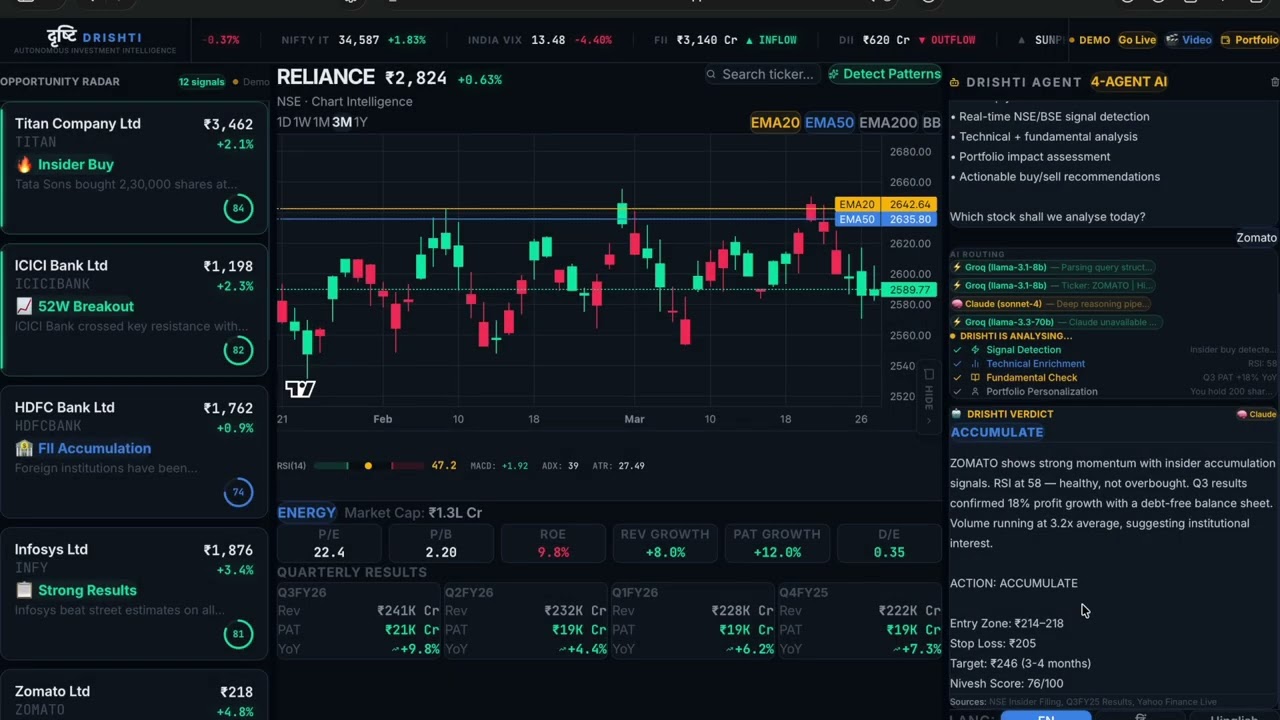
Task: Click the clapperboard icon on Video button
Action: pyautogui.click(x=1172, y=40)
